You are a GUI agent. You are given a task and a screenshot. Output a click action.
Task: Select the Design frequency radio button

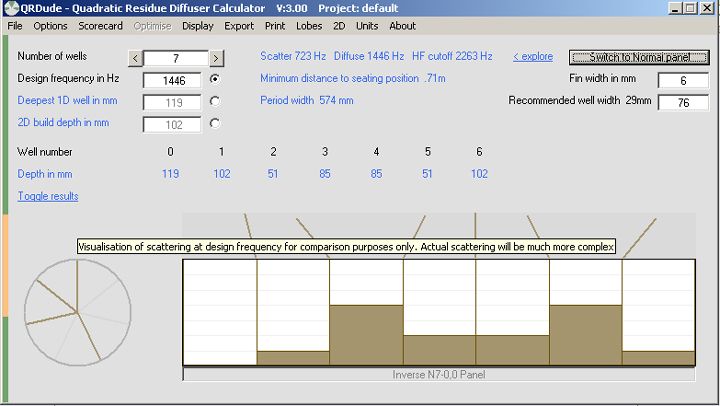point(214,79)
